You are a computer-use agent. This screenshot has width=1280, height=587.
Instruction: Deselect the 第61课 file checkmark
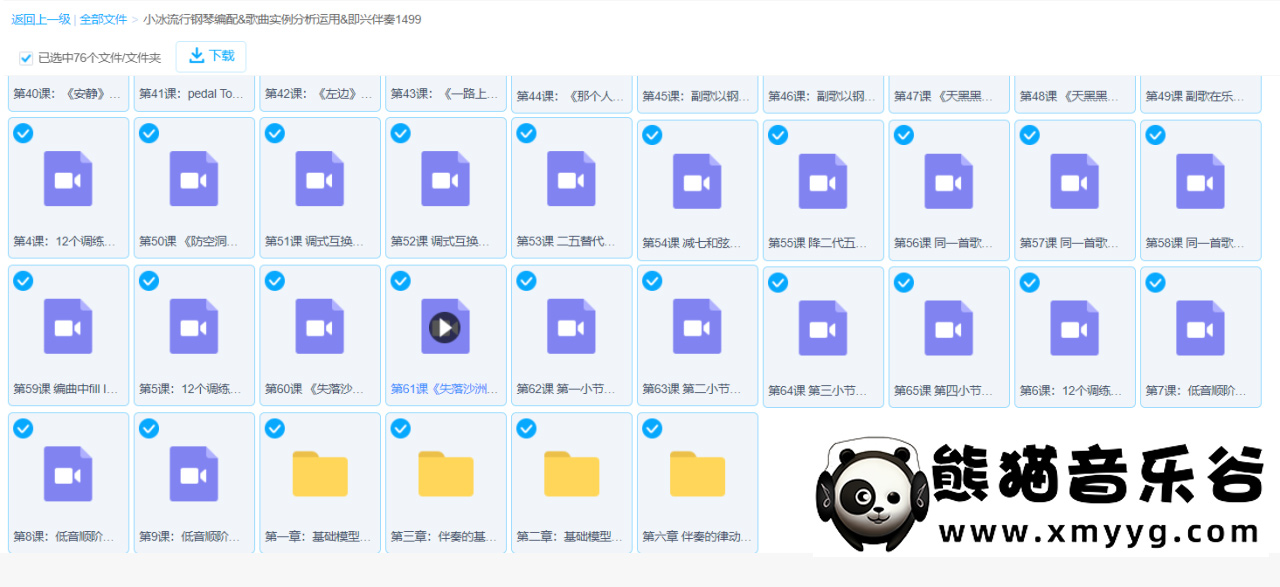400,281
